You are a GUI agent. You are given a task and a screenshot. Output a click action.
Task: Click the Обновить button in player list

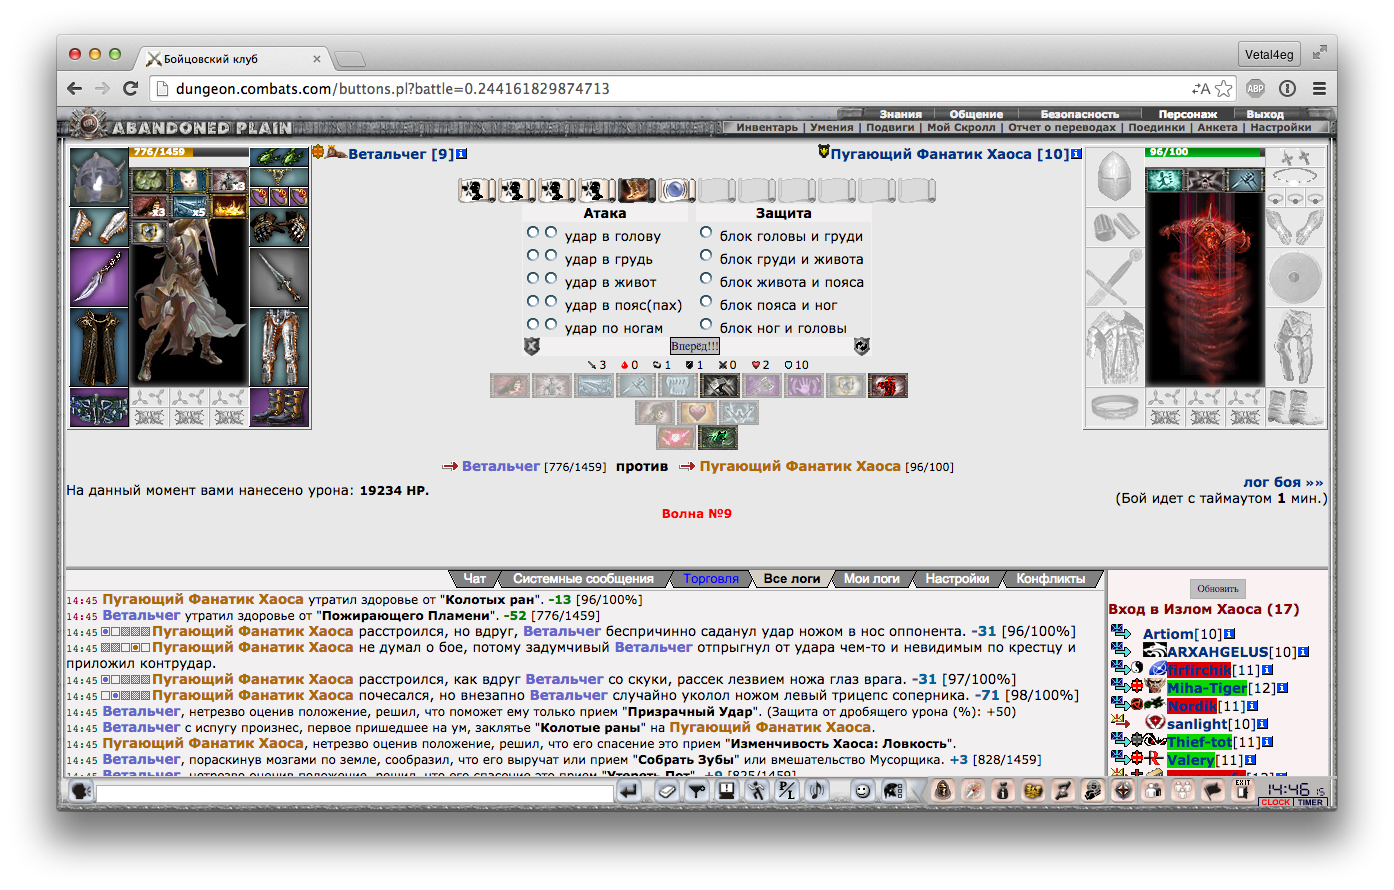[x=1217, y=588]
